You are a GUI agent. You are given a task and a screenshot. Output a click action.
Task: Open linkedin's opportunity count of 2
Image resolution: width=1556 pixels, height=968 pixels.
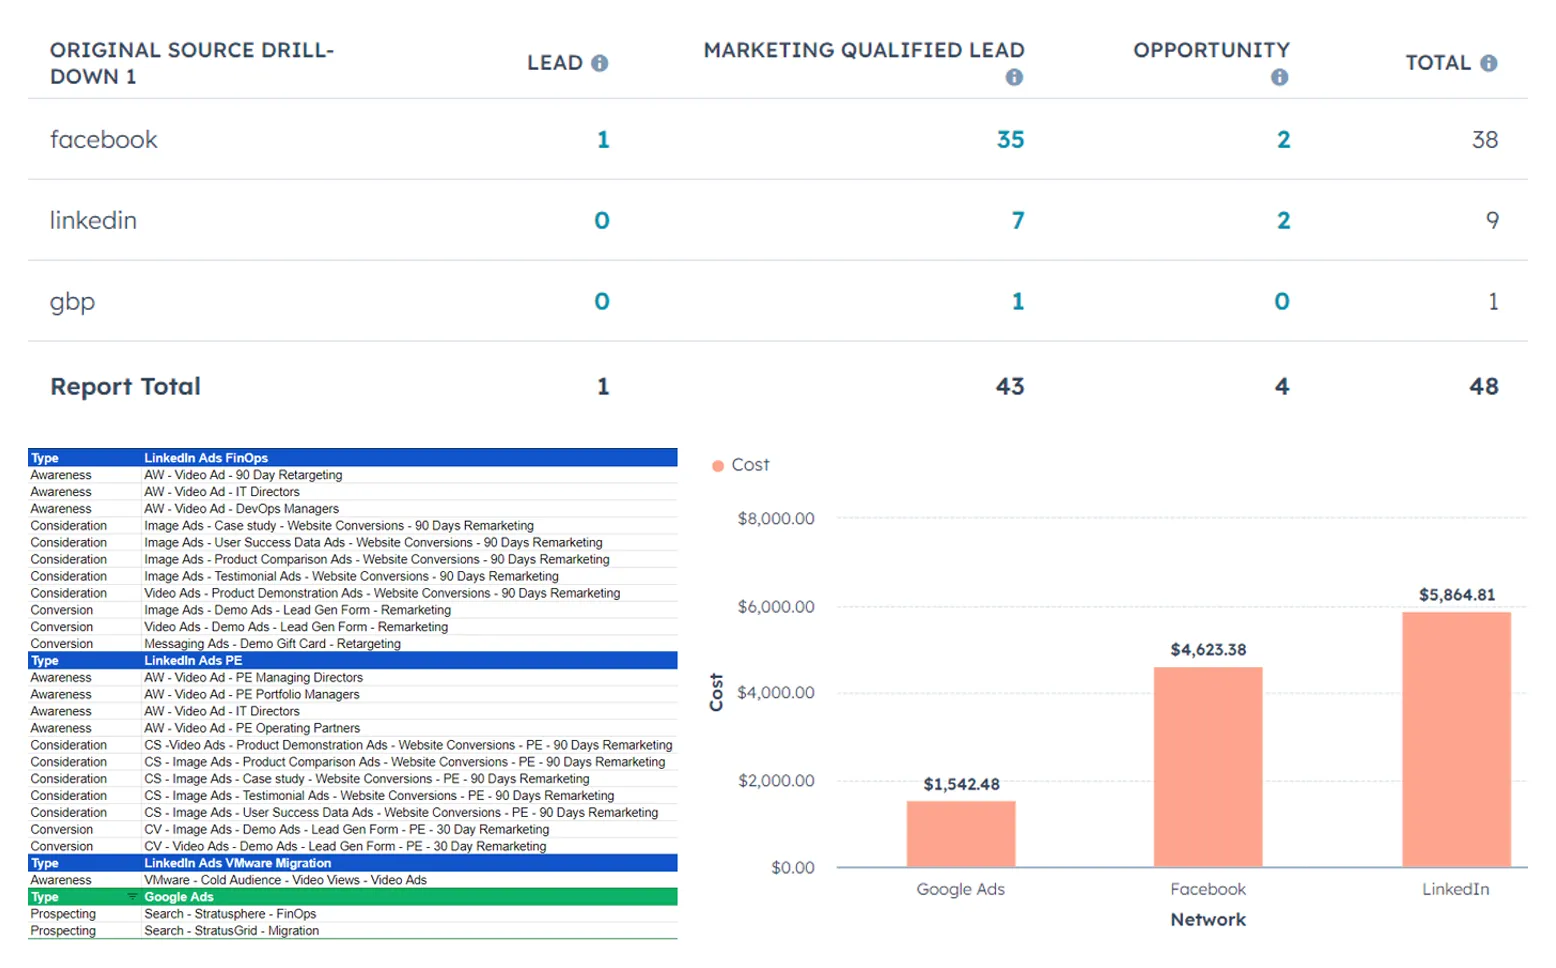(1284, 220)
